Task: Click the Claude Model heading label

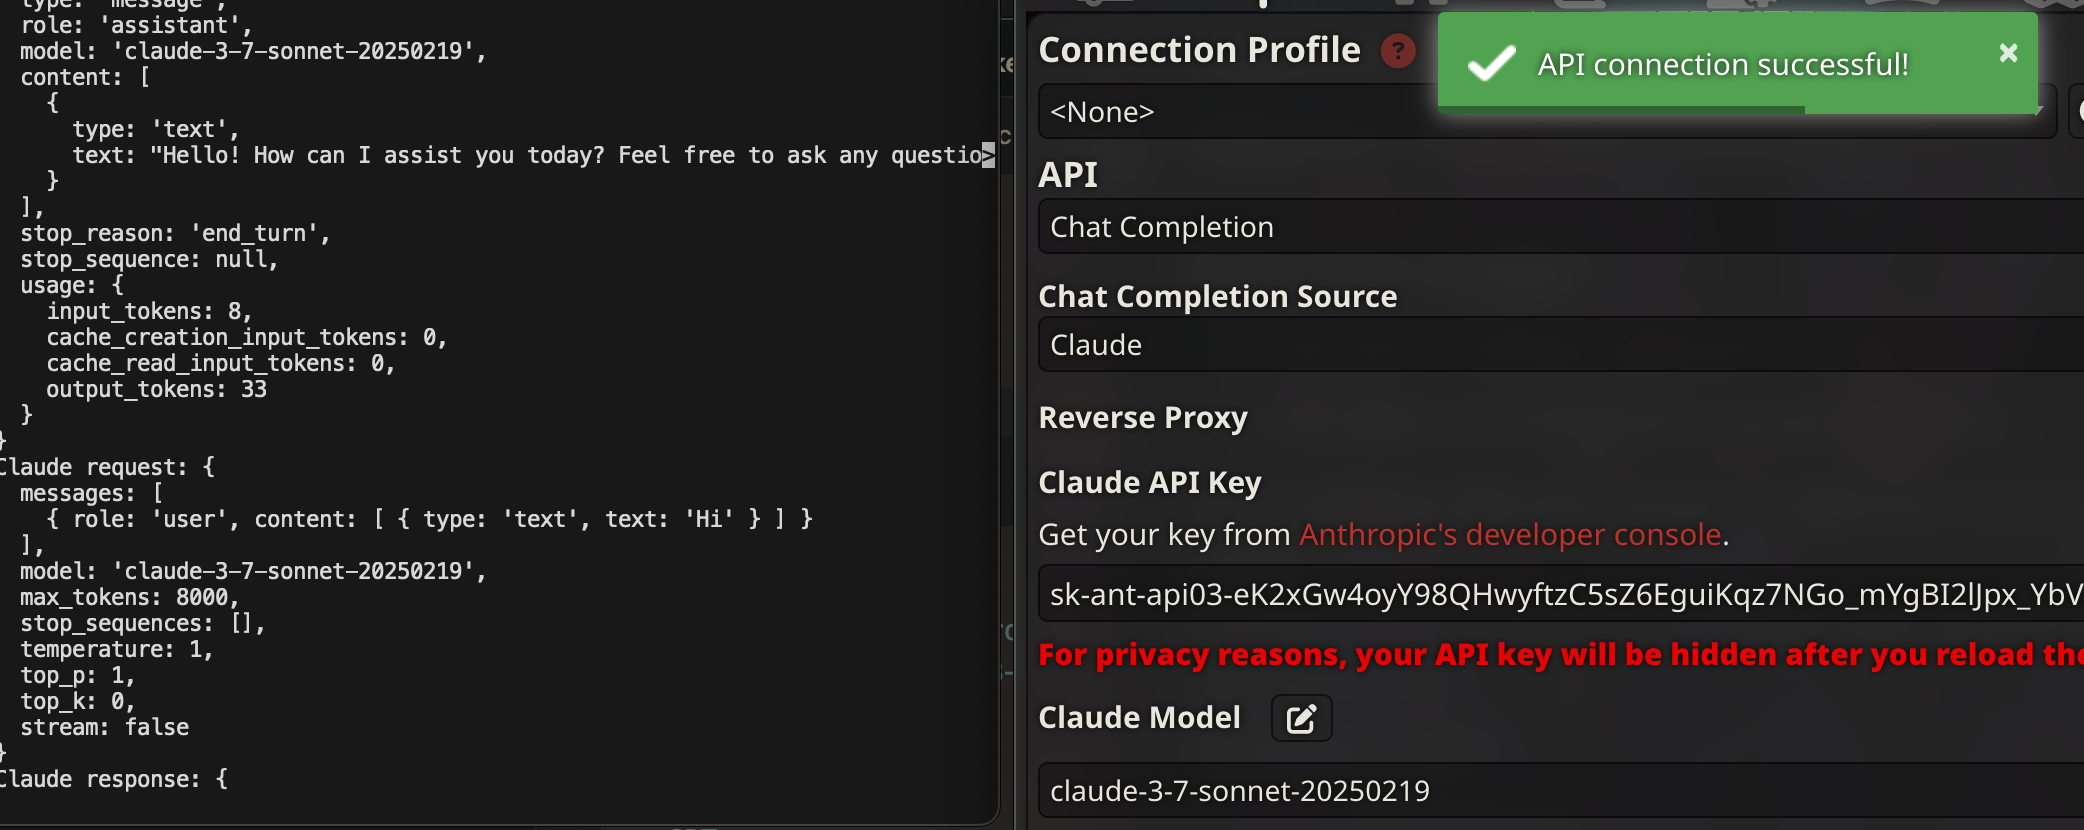Action: tap(1139, 717)
